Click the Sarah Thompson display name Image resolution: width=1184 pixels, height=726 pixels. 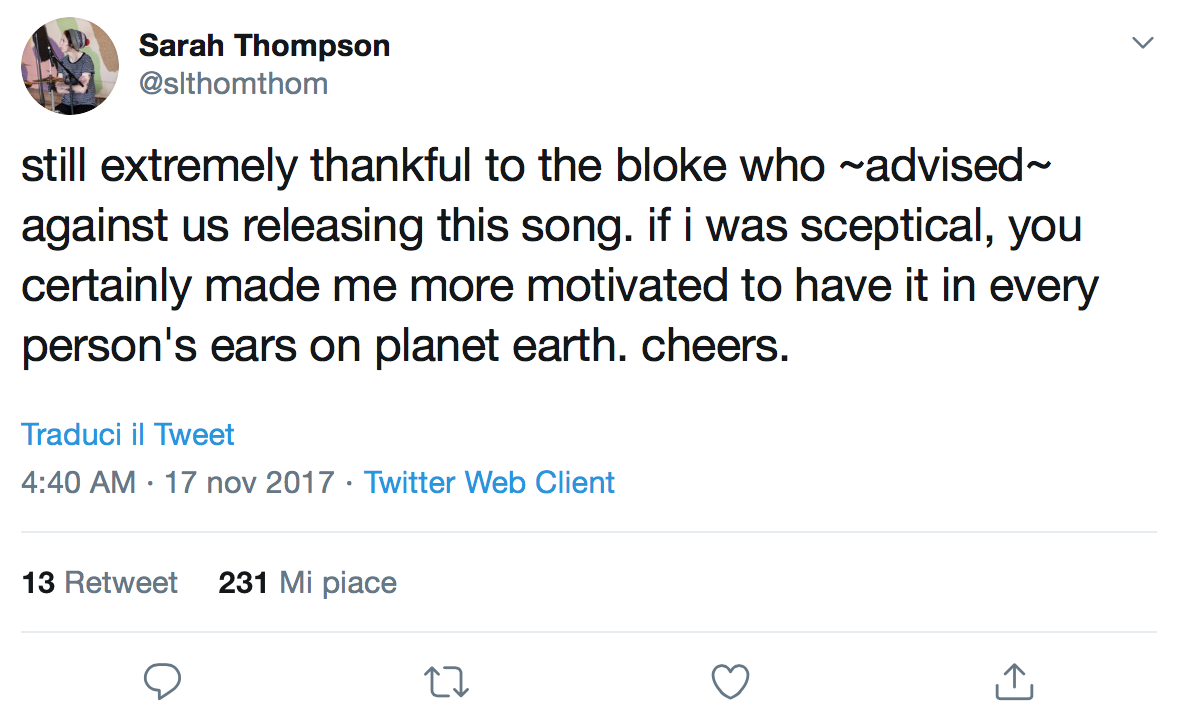pyautogui.click(x=264, y=45)
